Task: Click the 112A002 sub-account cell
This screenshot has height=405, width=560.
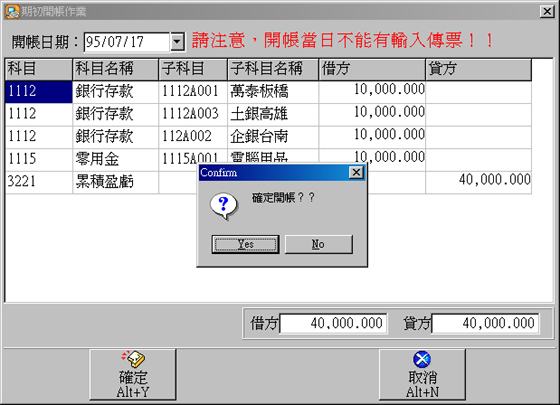Action: pyautogui.click(x=193, y=137)
